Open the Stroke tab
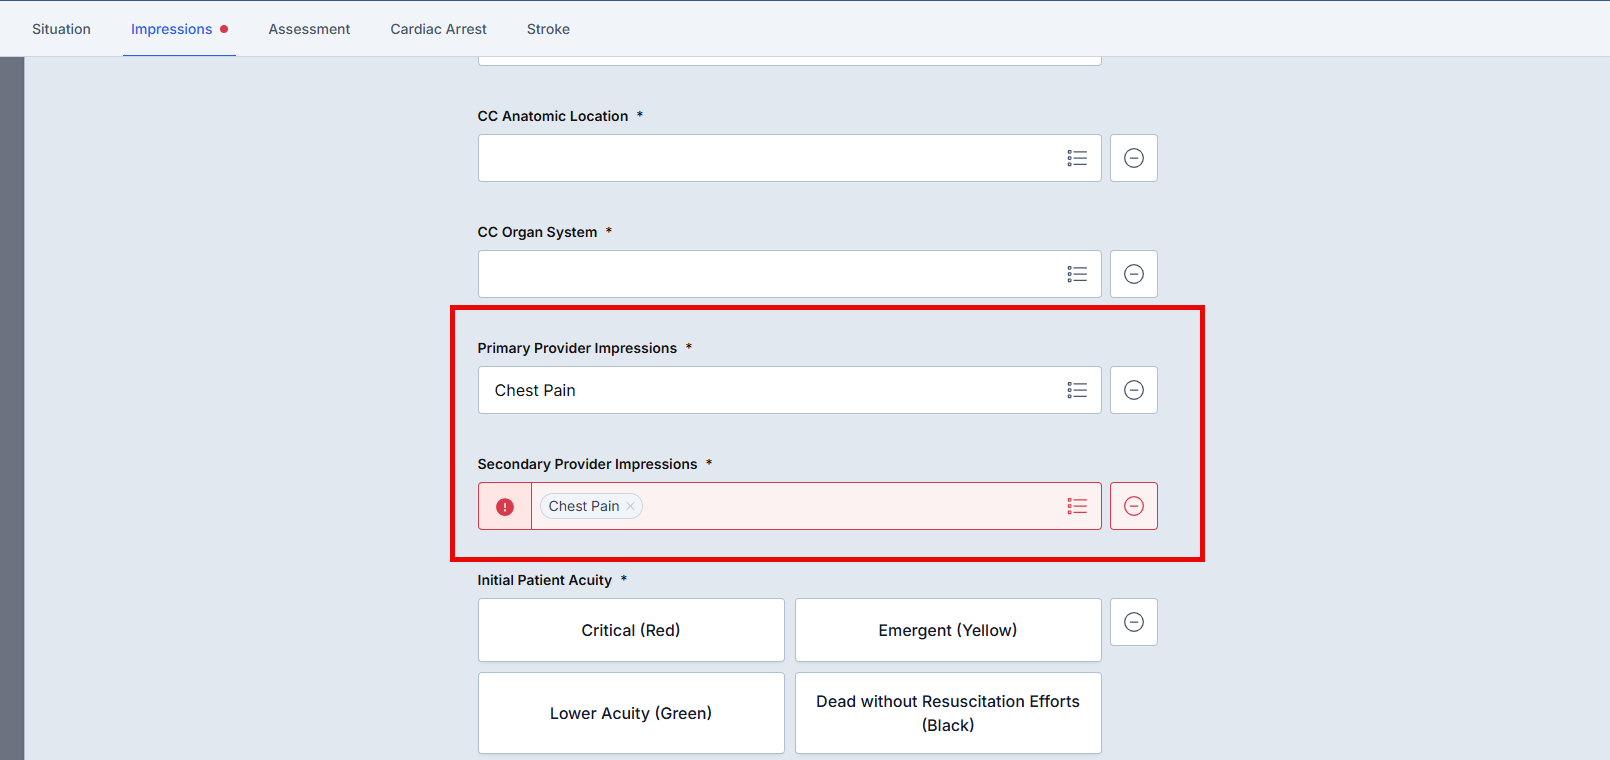This screenshot has height=760, width=1610. (x=548, y=29)
